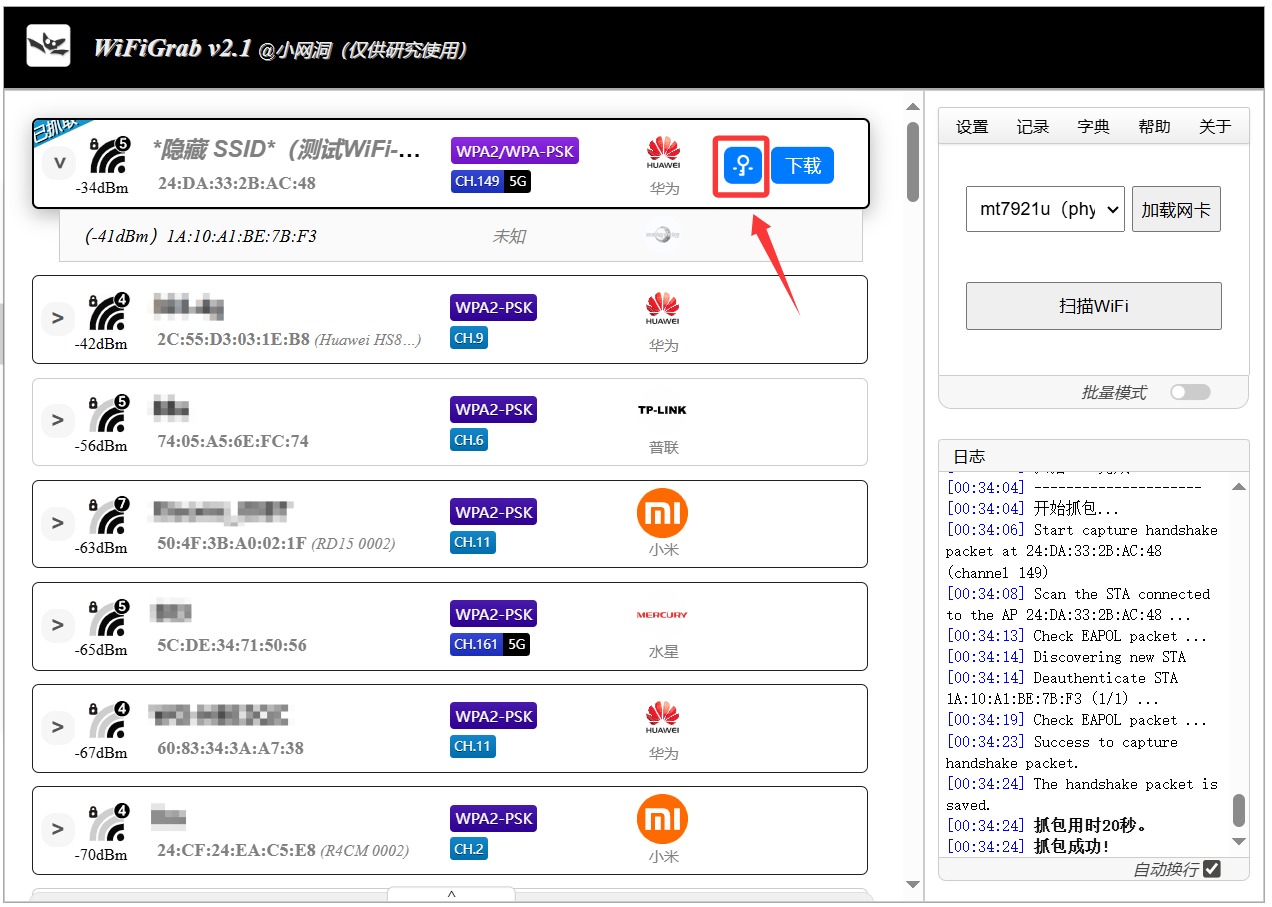
Task: Collapse the hidden SSID network entry
Action: 58,162
